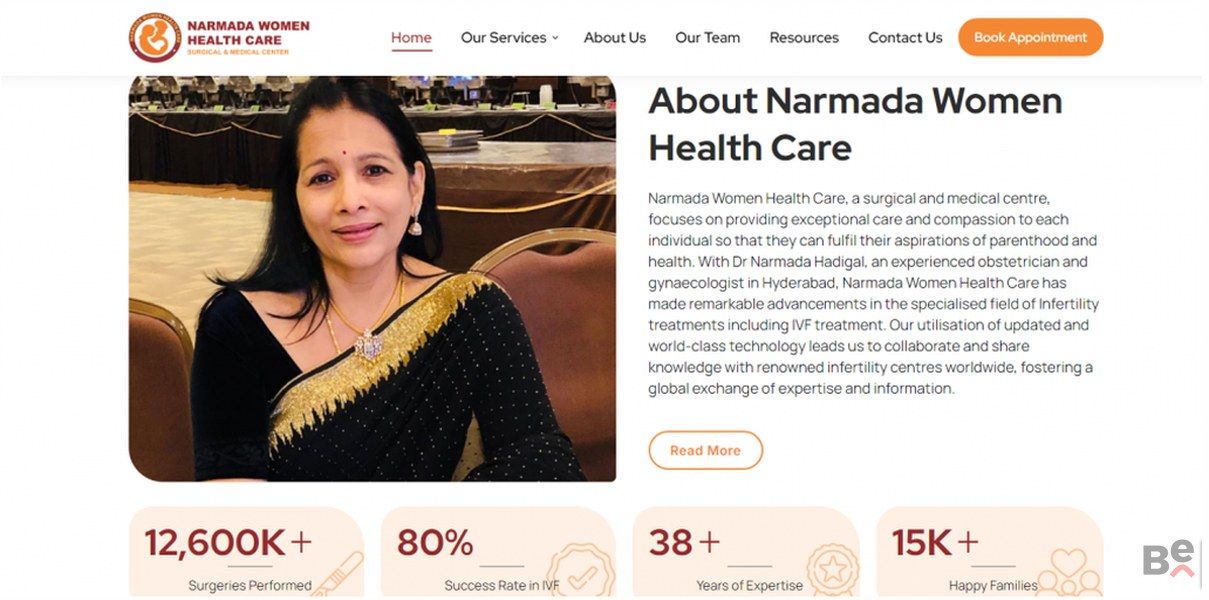
Task: Open the Resources menu item
Action: coord(804,38)
